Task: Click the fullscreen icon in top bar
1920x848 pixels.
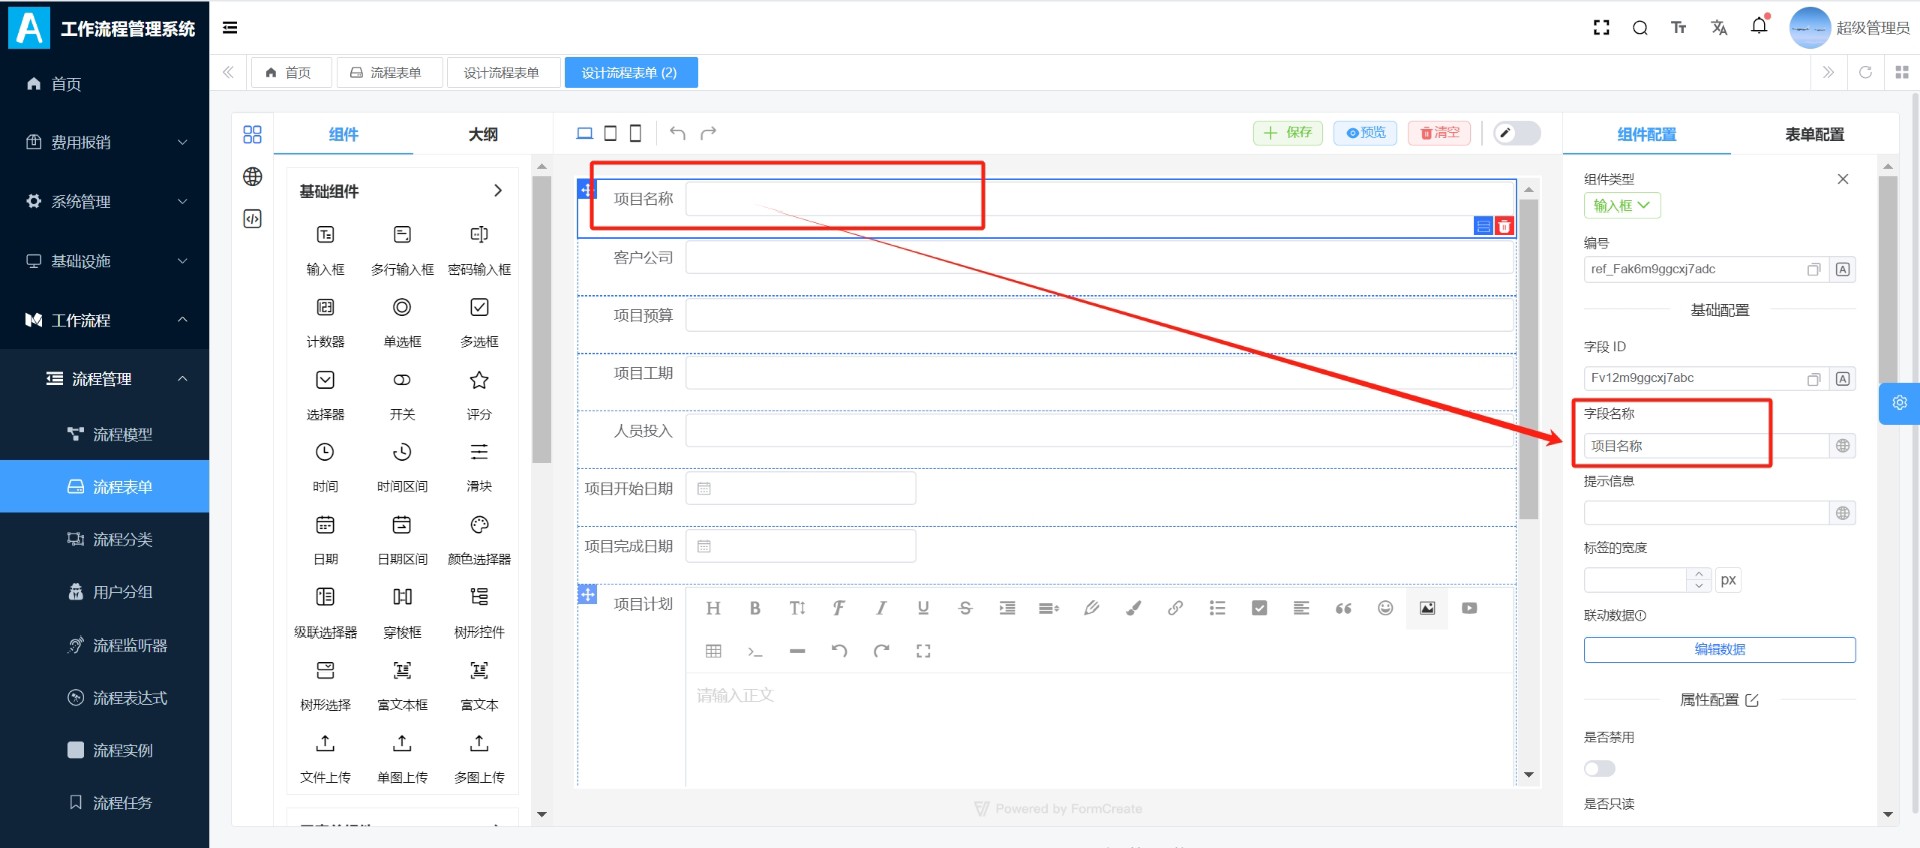Action: (x=1601, y=28)
